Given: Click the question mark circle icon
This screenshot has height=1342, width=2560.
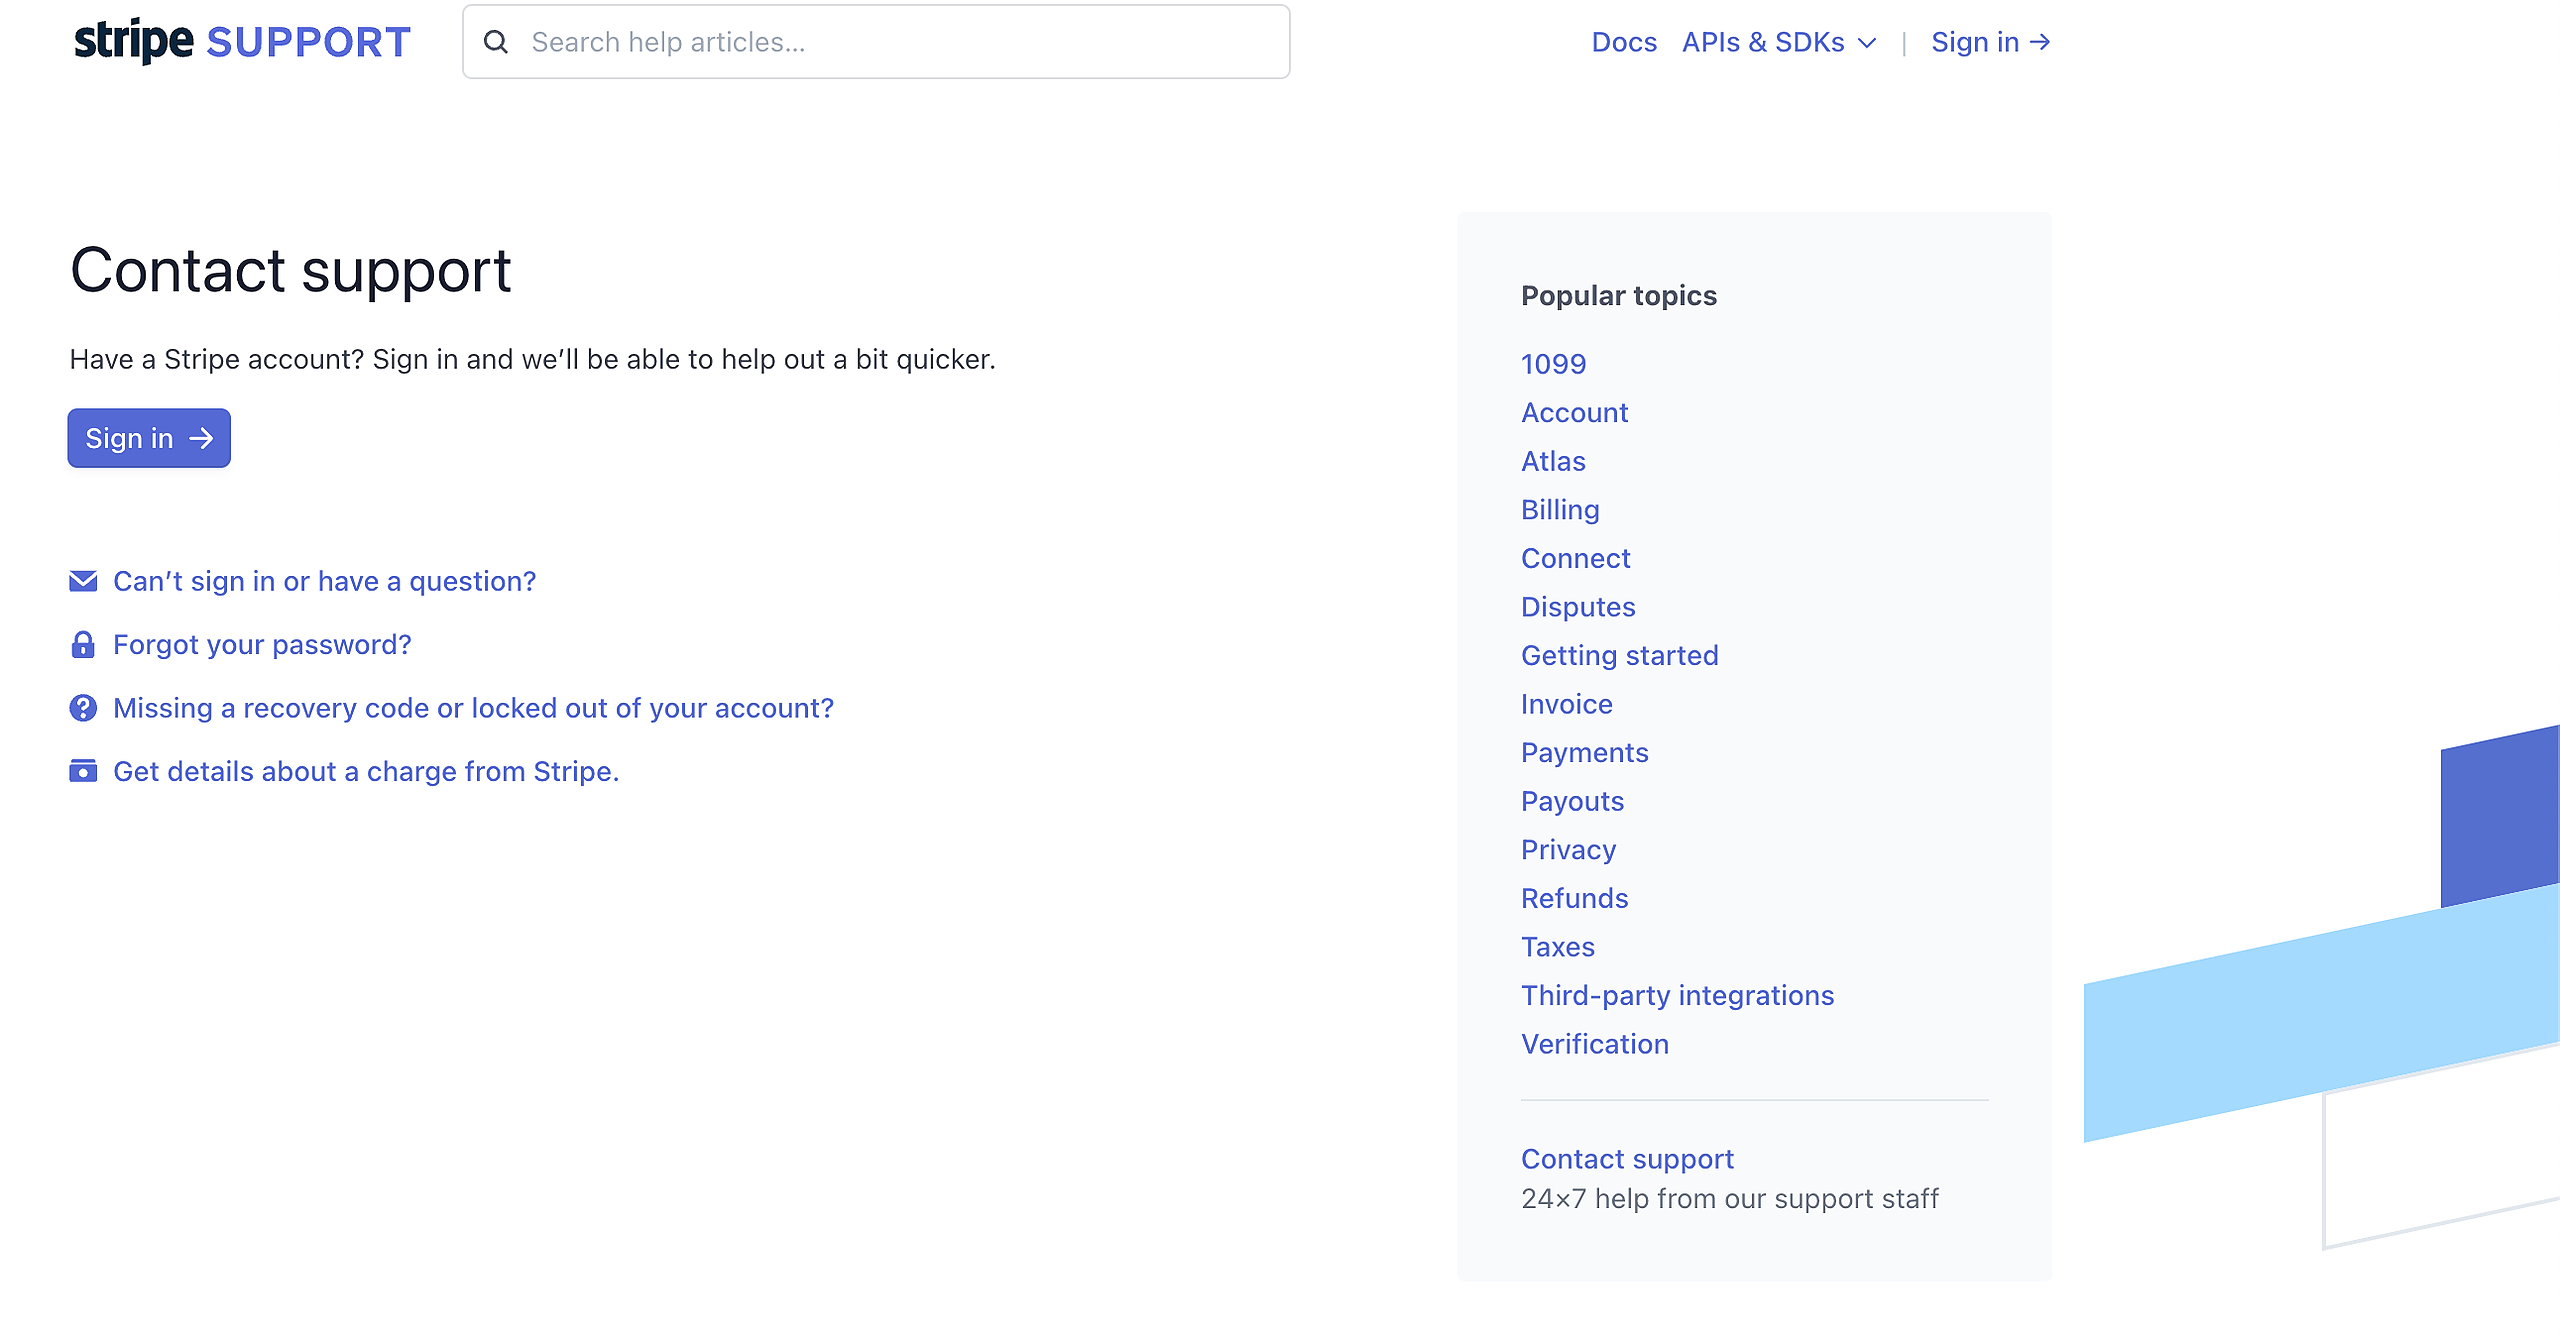Looking at the screenshot, I should 83,708.
